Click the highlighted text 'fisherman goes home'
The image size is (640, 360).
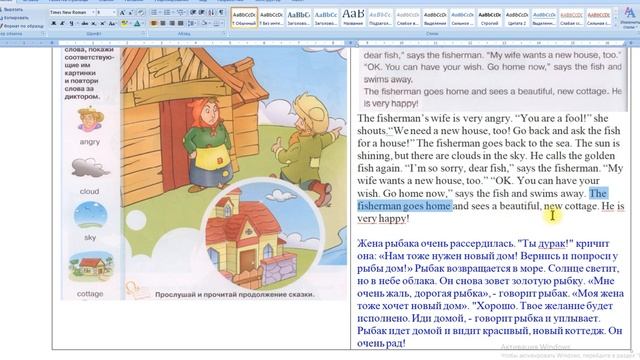pos(404,206)
